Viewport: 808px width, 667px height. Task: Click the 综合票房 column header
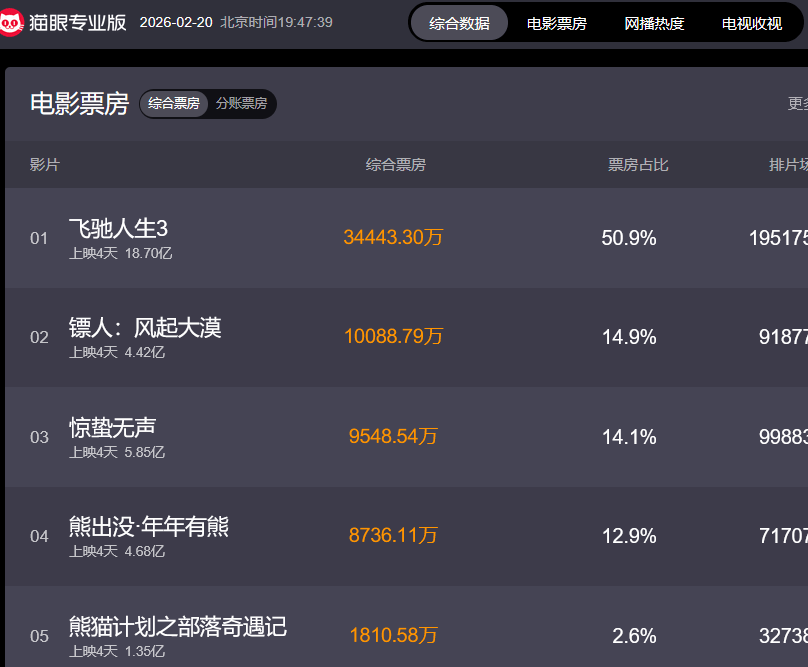pos(395,165)
